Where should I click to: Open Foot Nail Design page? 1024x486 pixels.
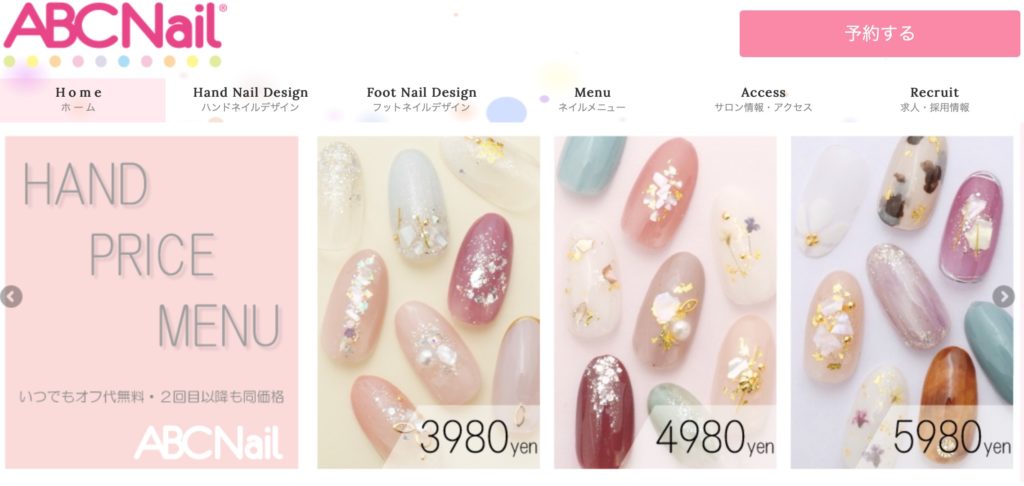click(421, 99)
